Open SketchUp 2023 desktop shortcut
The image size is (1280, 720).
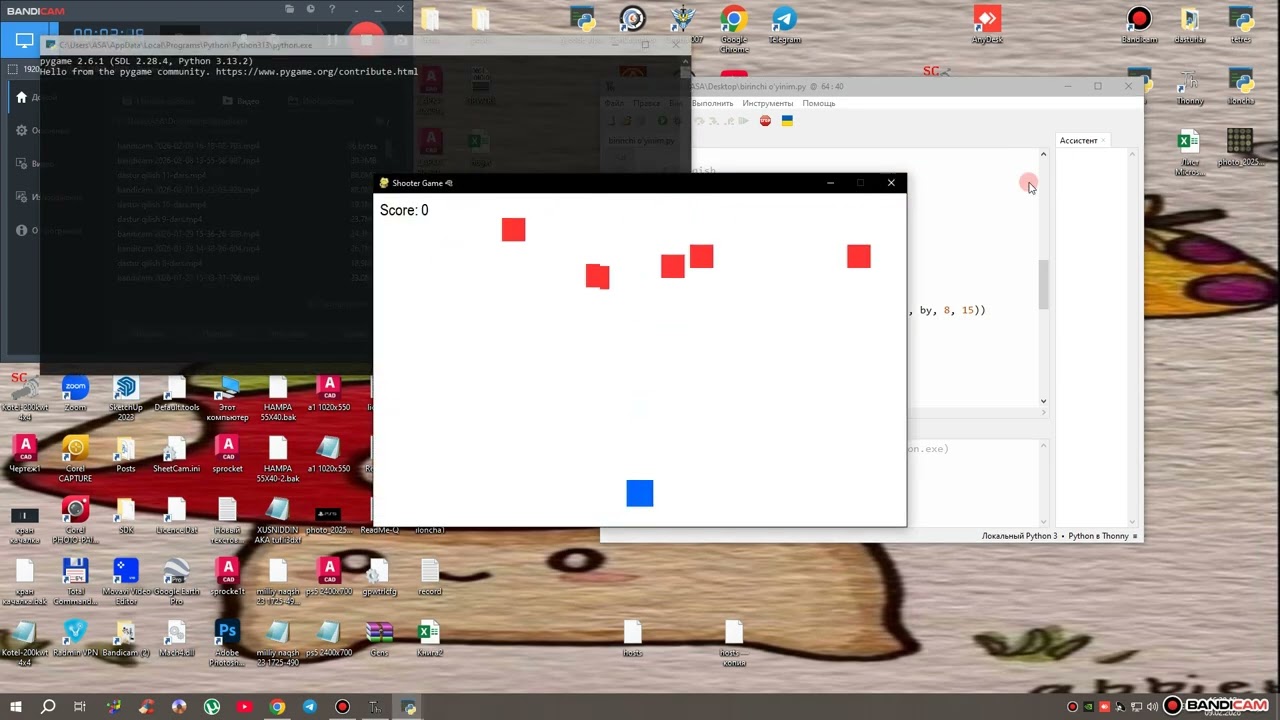click(126, 398)
